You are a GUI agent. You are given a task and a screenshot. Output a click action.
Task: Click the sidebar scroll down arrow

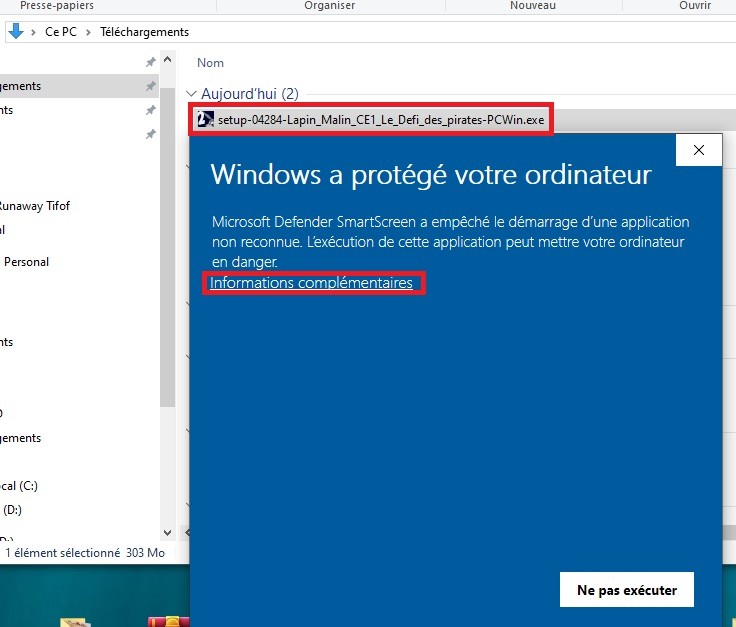pyautogui.click(x=168, y=533)
